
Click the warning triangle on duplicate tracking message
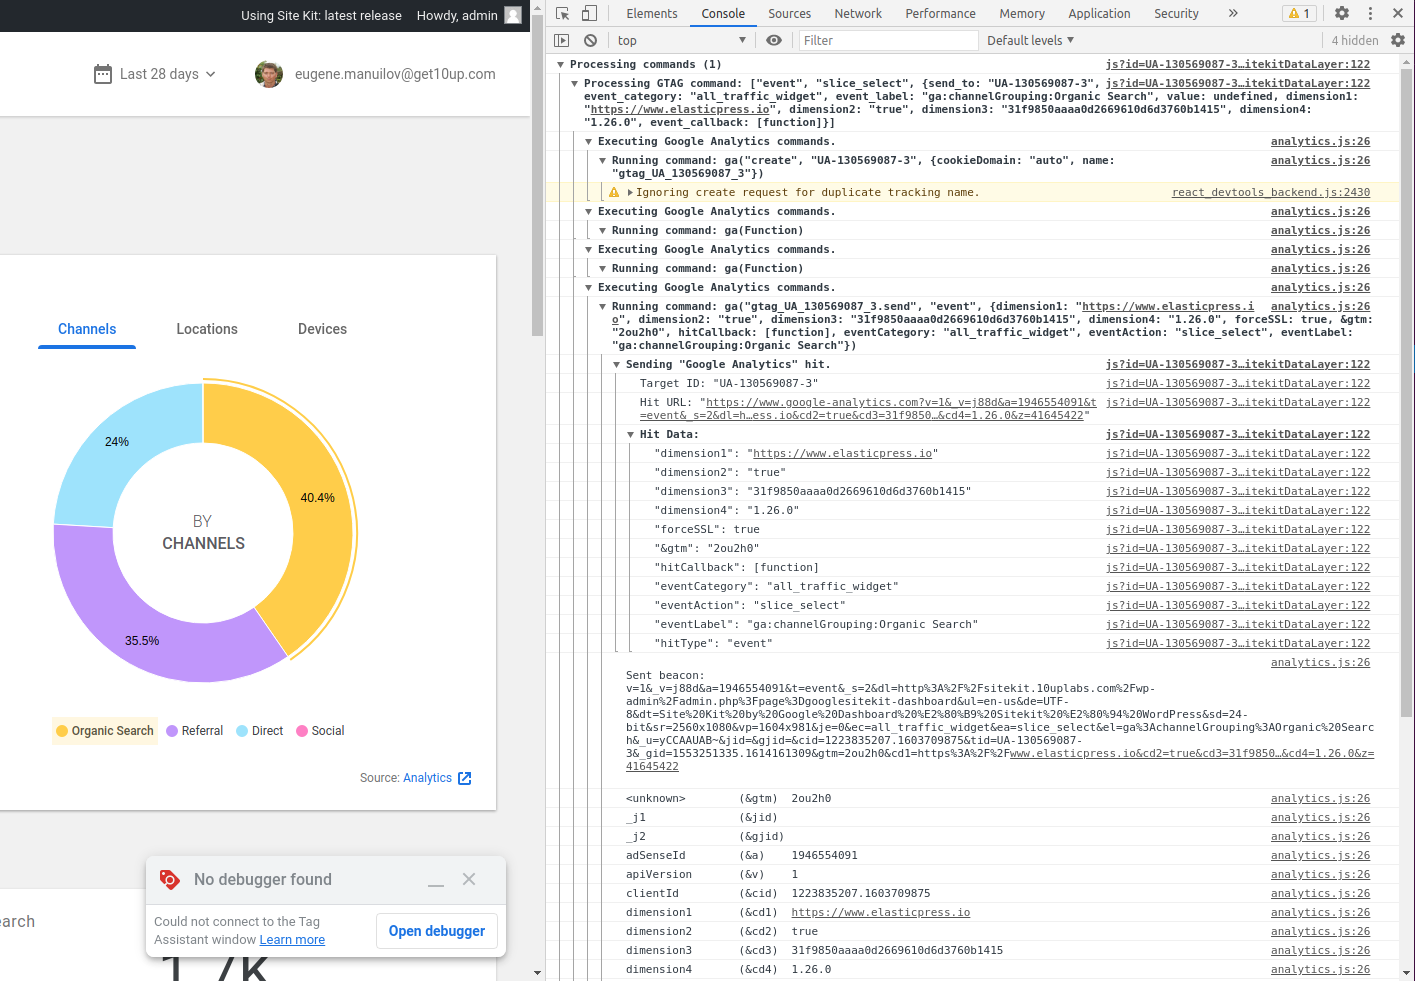pos(614,192)
